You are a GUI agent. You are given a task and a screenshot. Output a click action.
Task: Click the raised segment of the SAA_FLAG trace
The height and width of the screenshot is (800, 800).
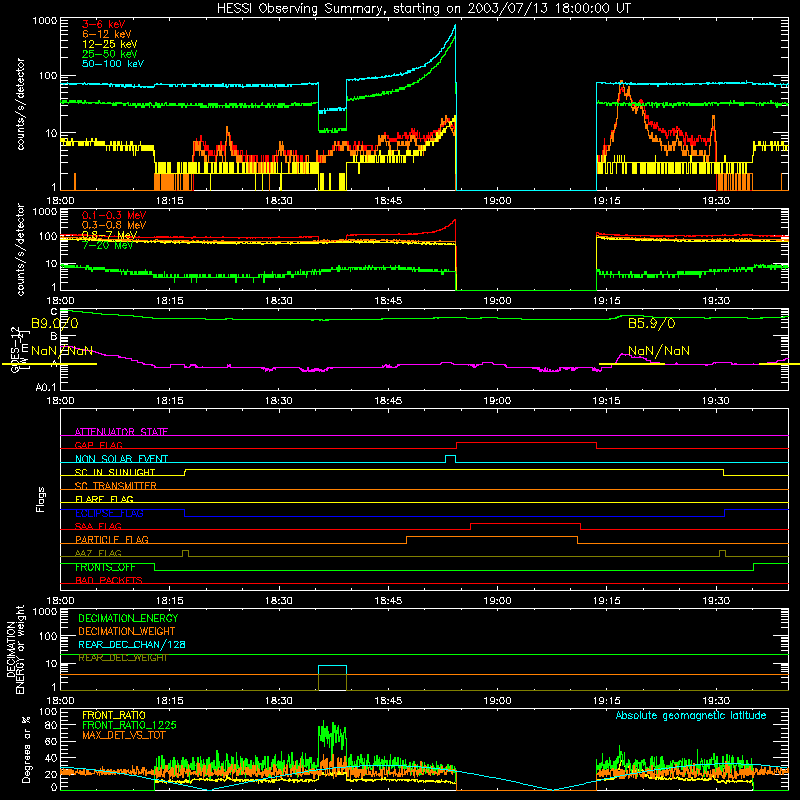(526, 523)
